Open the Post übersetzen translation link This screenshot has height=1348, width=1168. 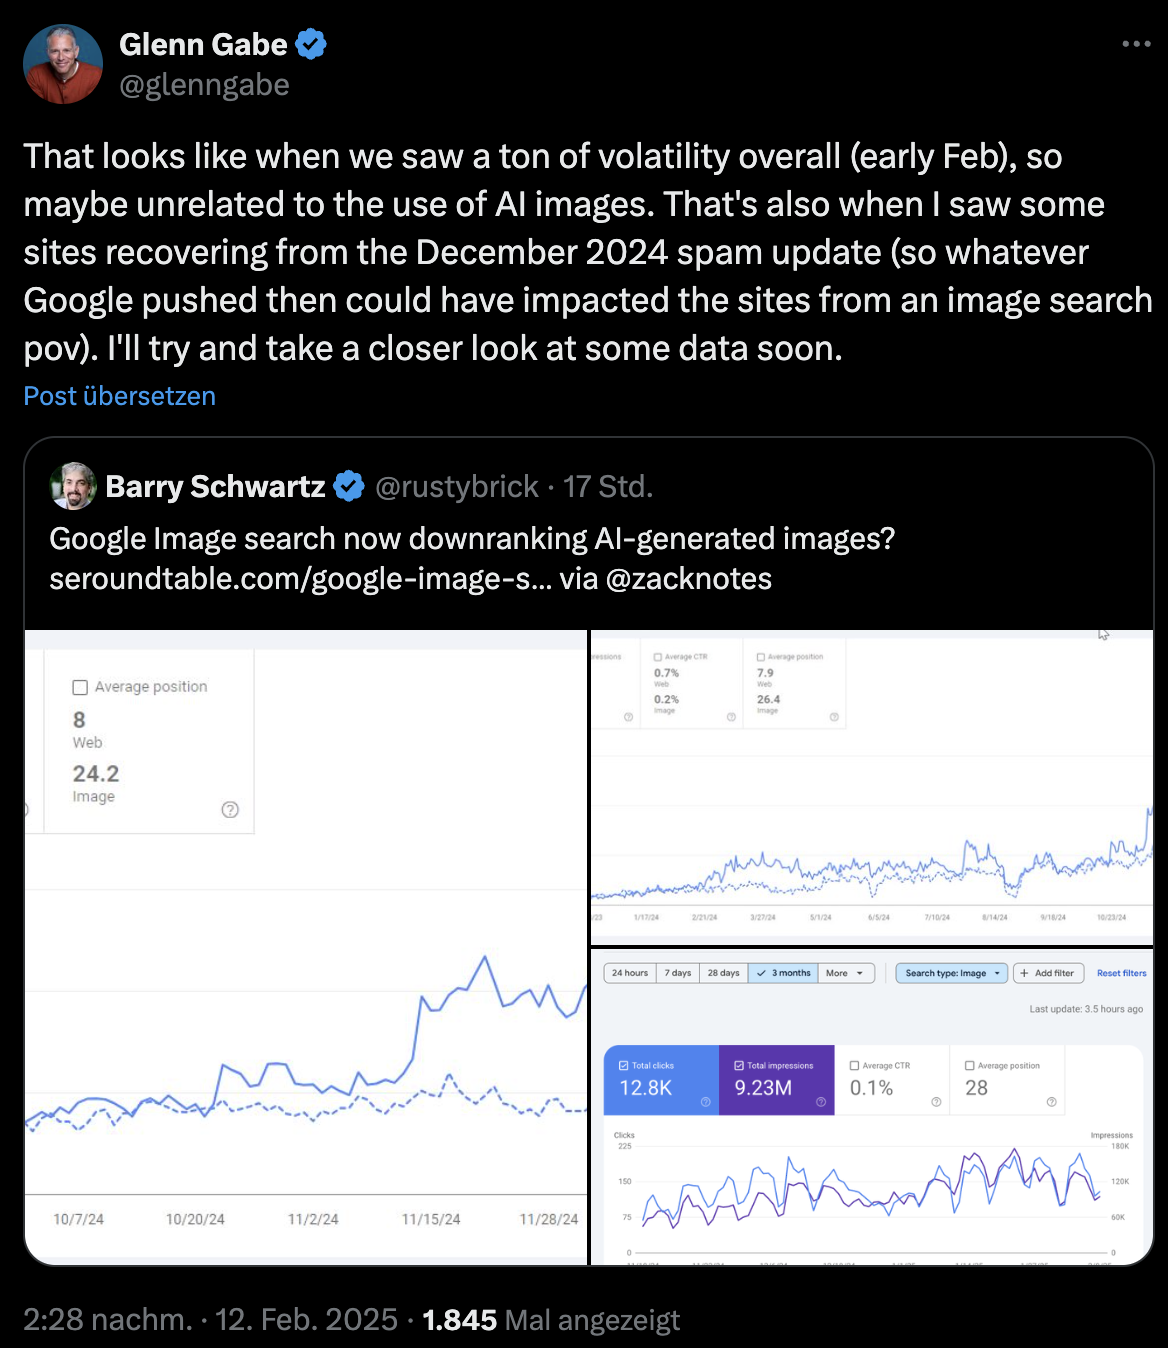coord(118,396)
